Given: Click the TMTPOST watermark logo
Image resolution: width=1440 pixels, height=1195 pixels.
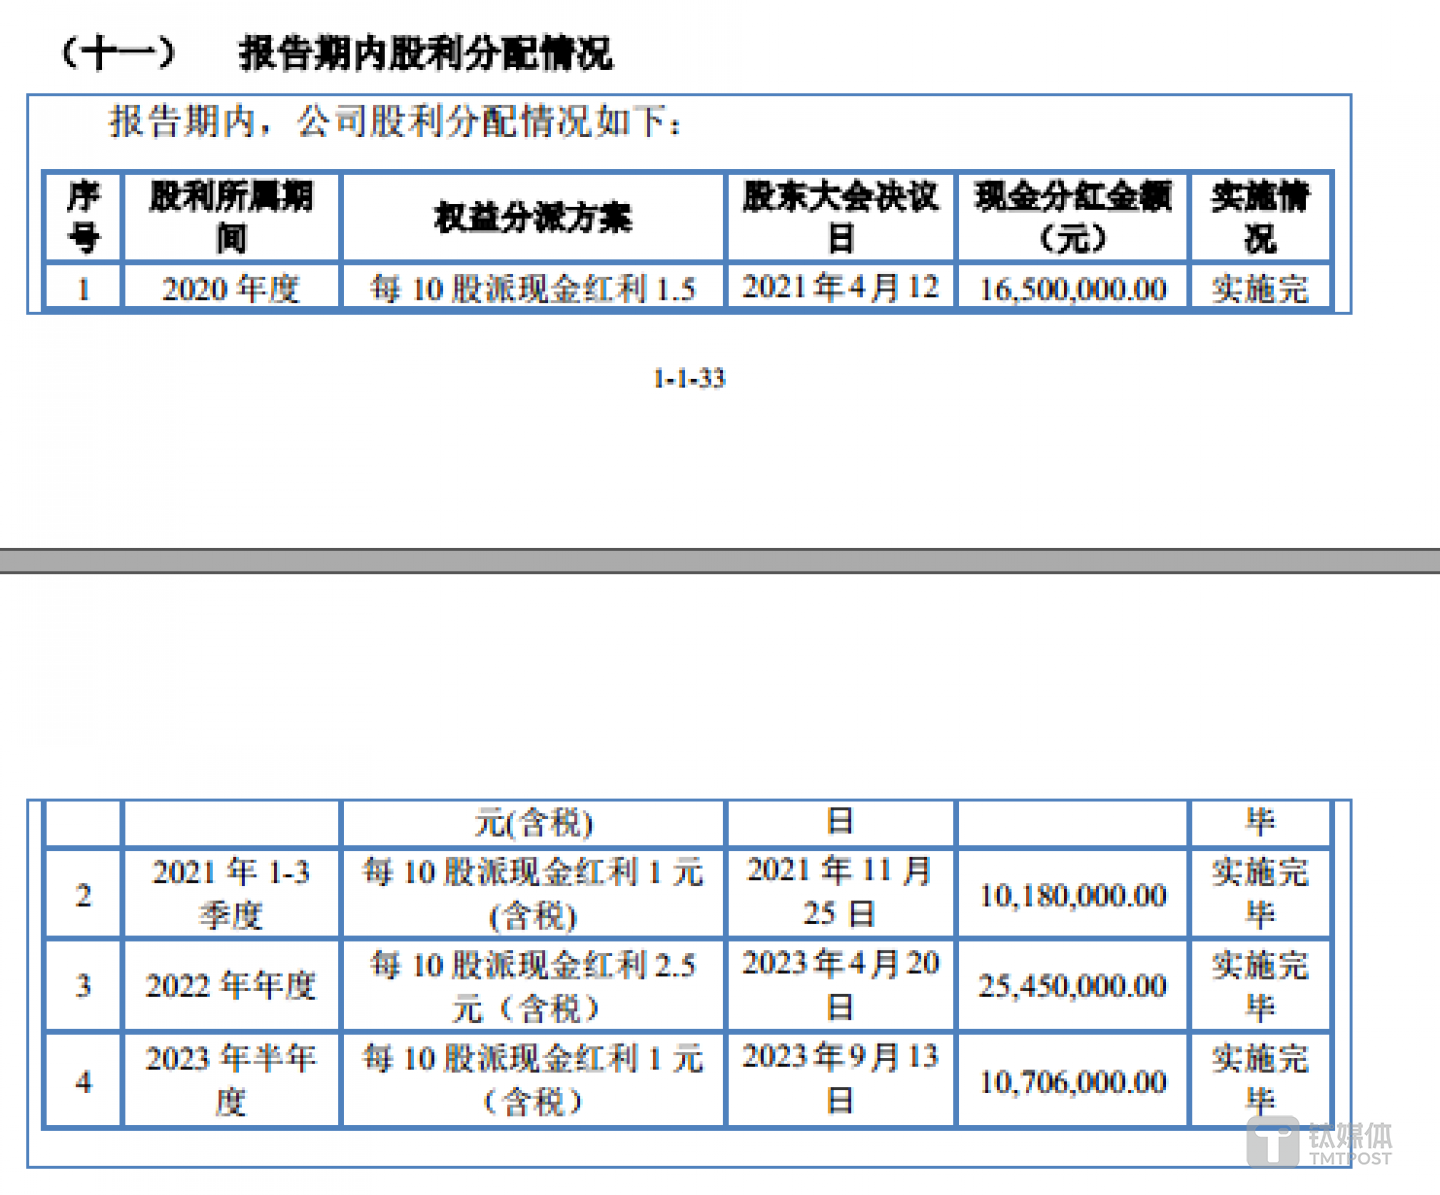Looking at the screenshot, I should (x=1319, y=1142).
